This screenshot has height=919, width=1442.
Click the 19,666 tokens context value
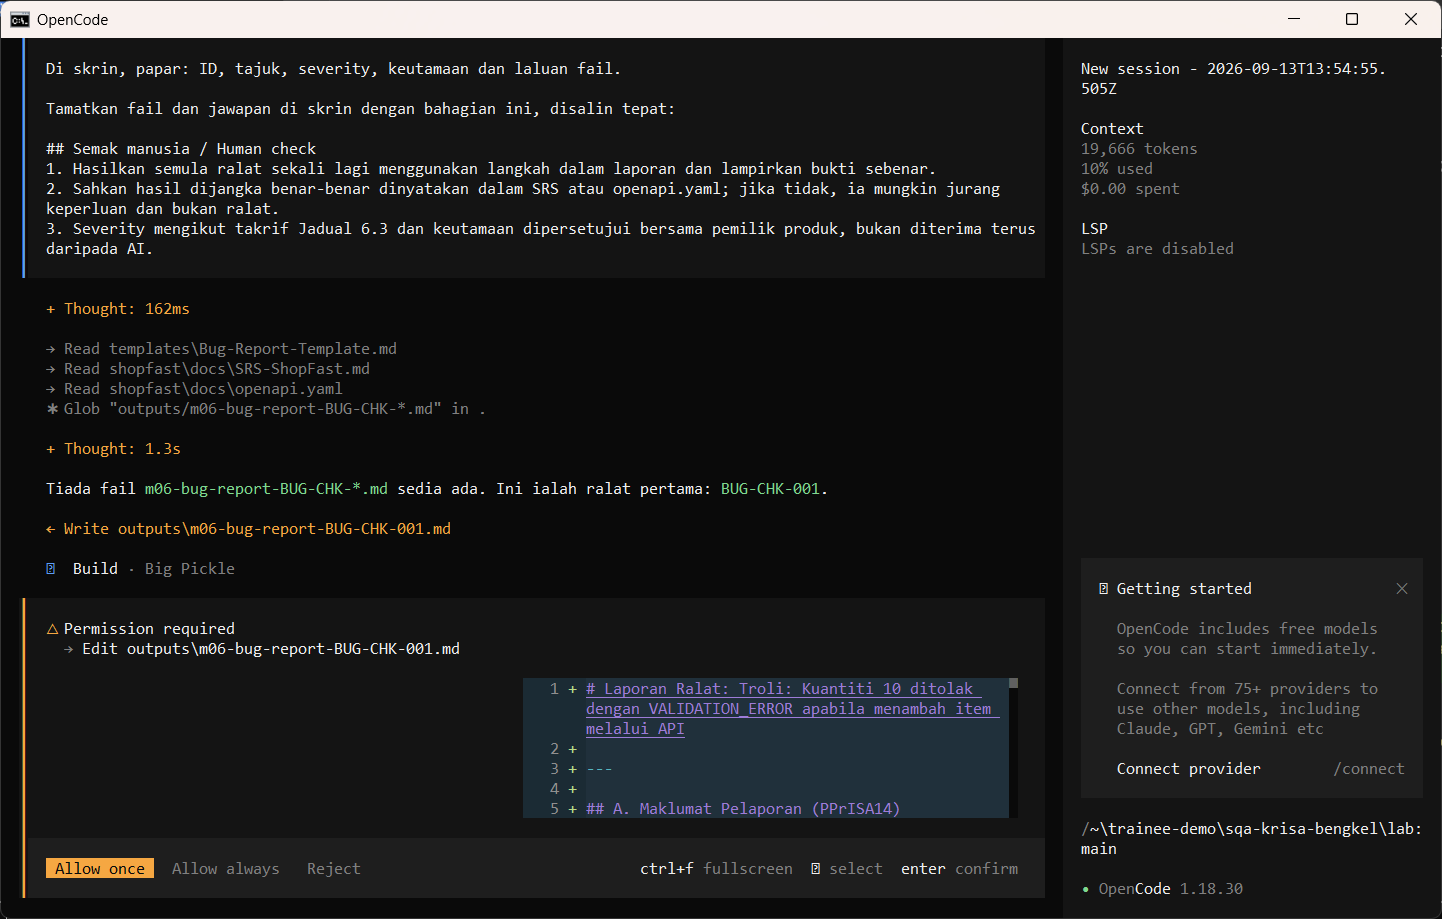tap(1139, 148)
